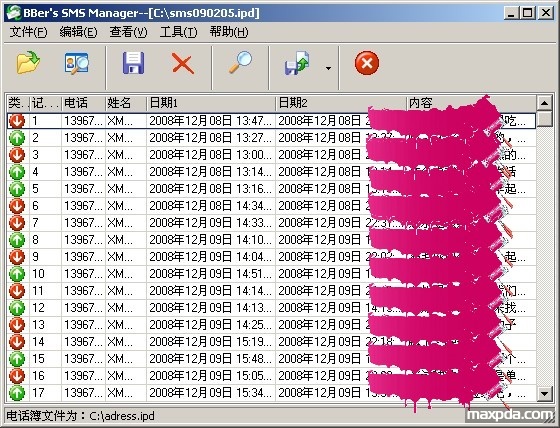This screenshot has height=428, width=560.
Task: Save with the blue floppy disk icon
Action: 133,63
